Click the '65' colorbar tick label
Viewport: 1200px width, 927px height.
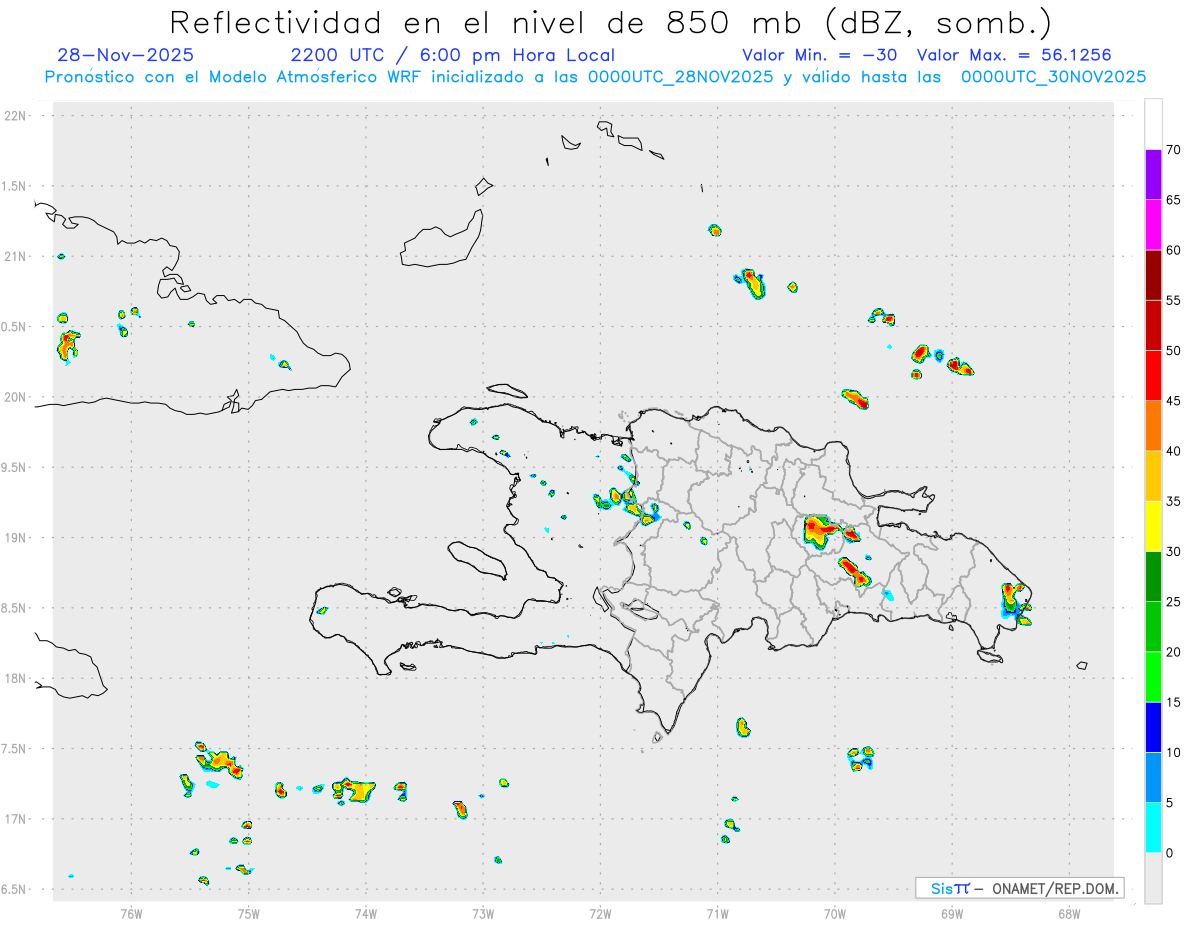(x=1174, y=200)
